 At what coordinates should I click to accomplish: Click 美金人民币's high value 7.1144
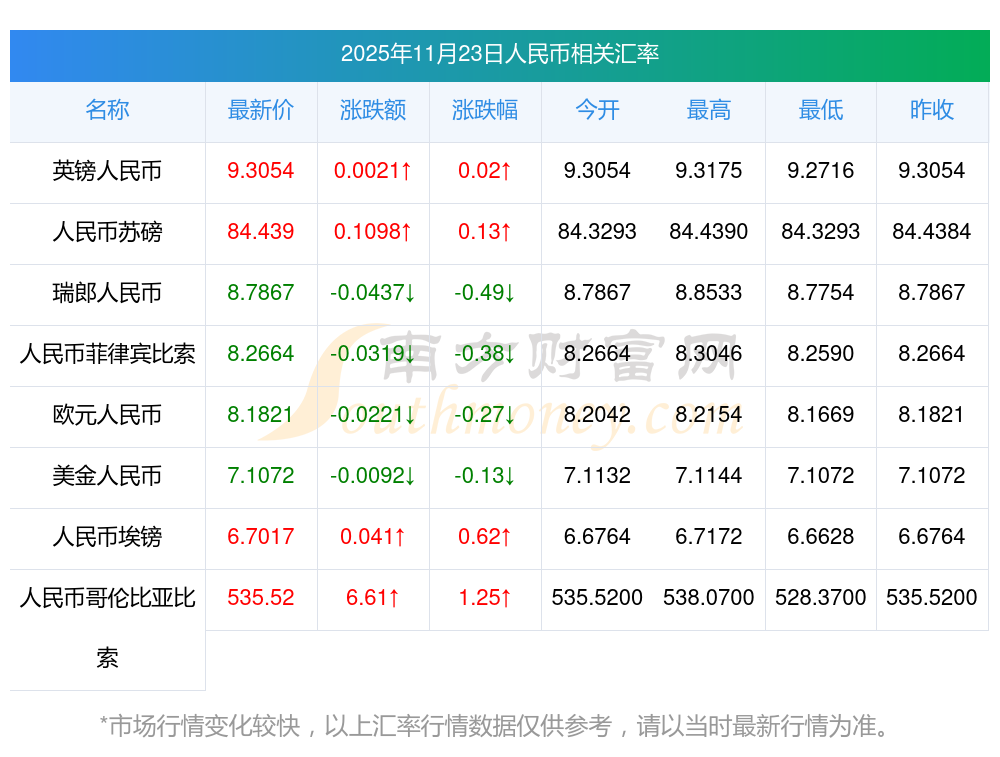click(709, 476)
